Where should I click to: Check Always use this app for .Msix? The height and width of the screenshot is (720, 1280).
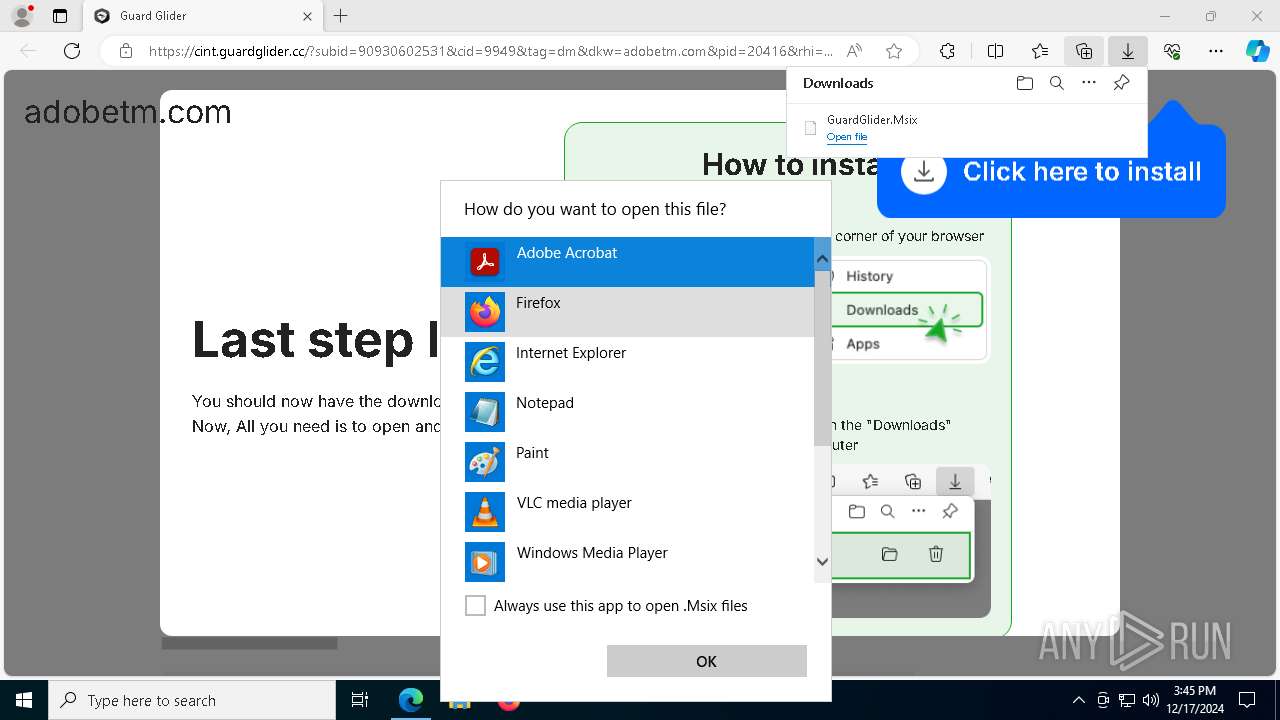tap(476, 606)
